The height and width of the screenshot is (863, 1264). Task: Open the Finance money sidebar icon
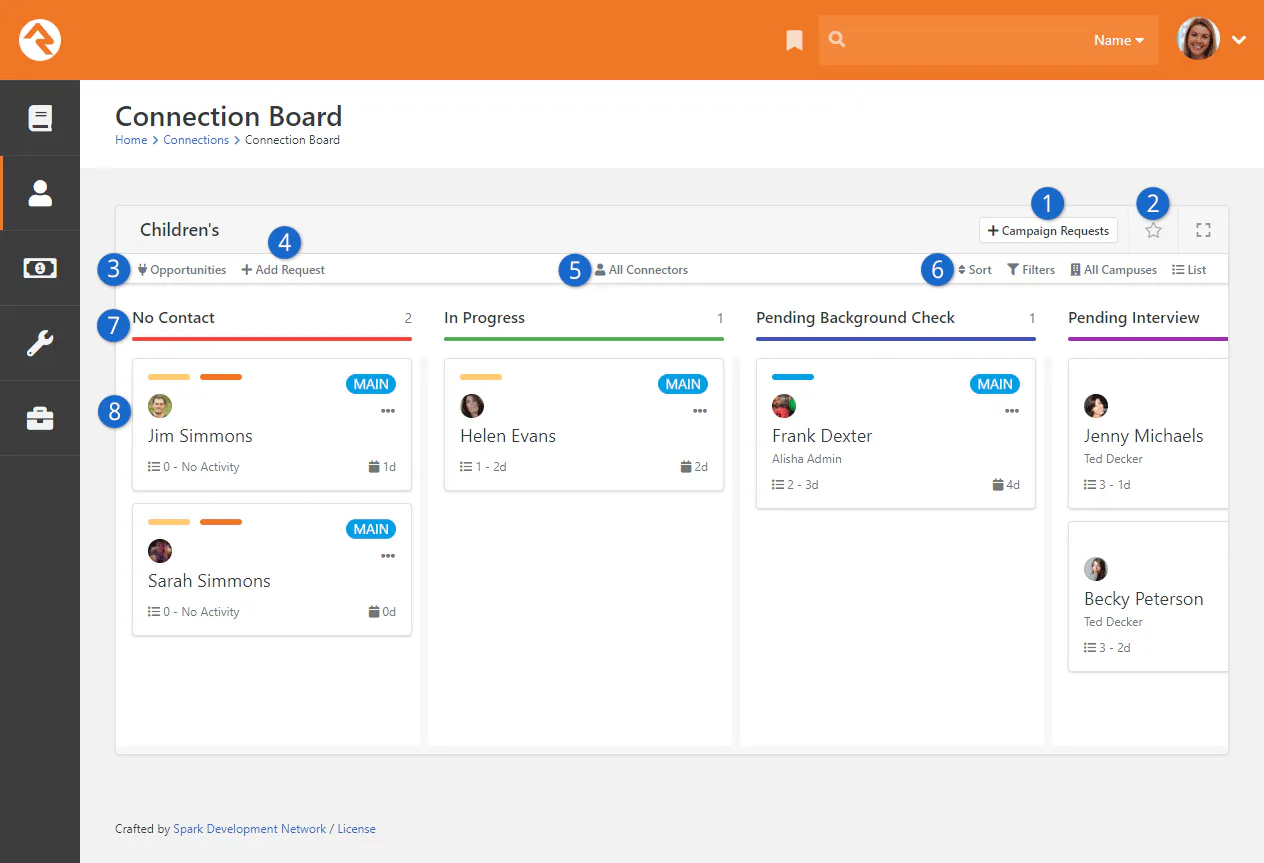pos(40,268)
